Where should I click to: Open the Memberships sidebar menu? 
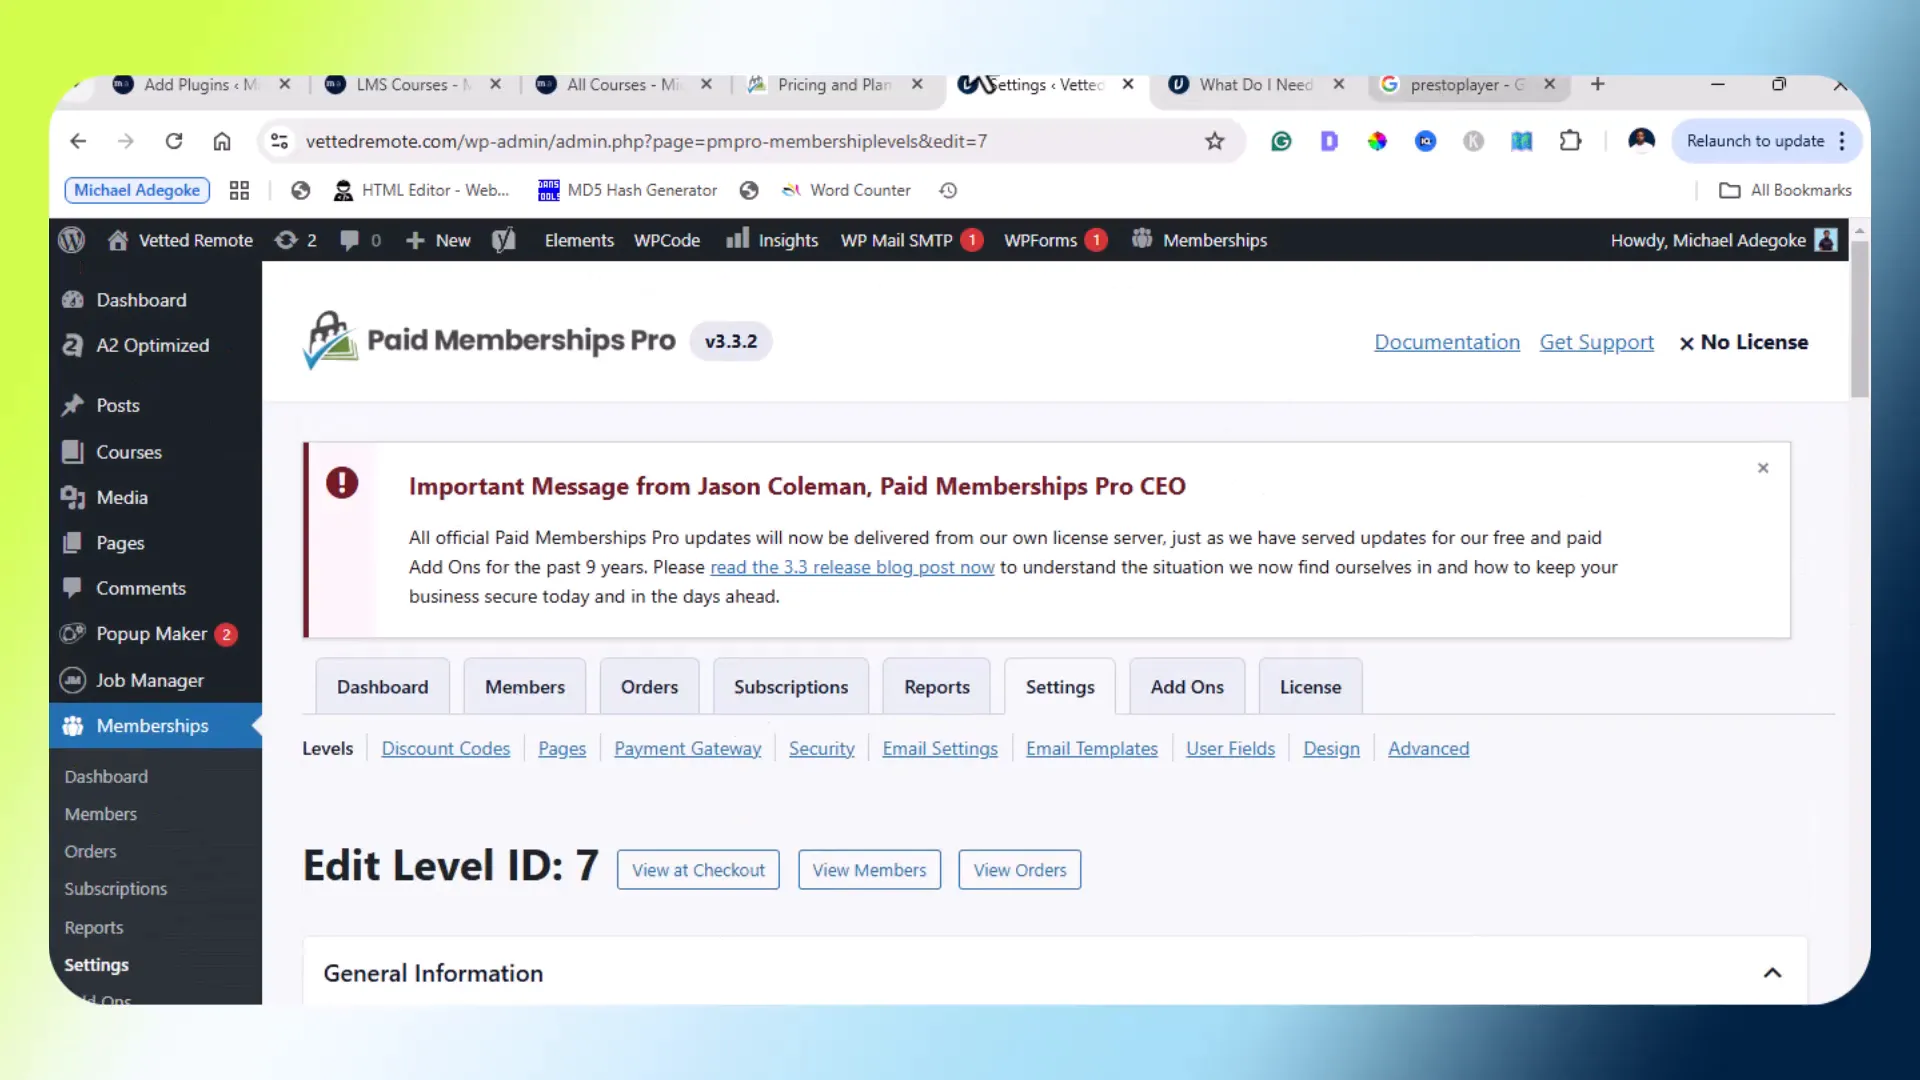click(x=155, y=726)
